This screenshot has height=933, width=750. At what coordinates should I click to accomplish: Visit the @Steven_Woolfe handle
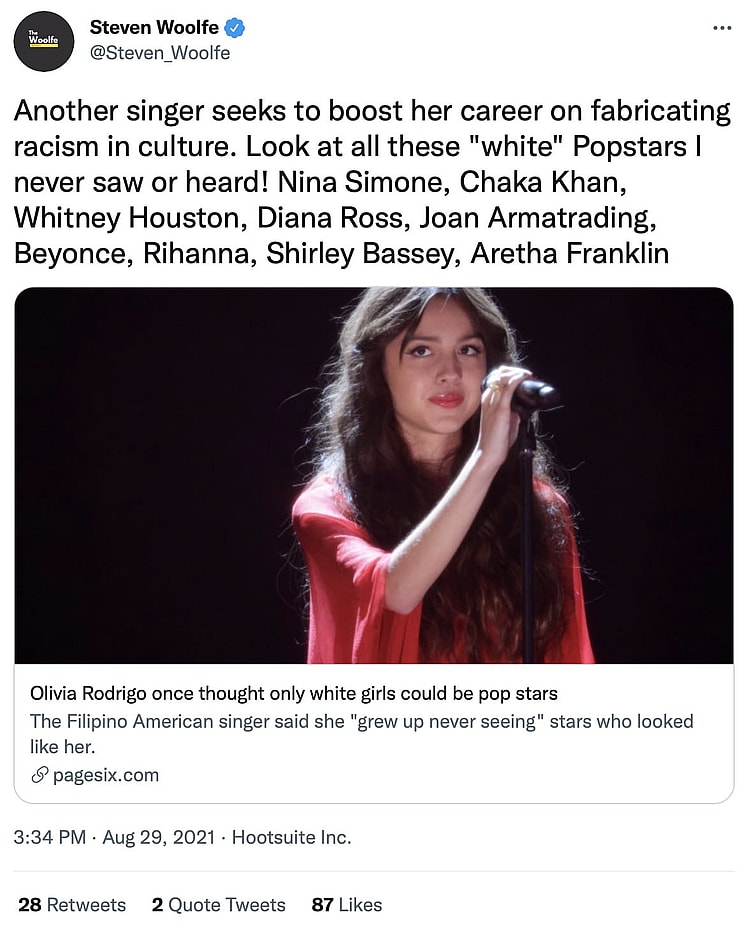click(160, 53)
